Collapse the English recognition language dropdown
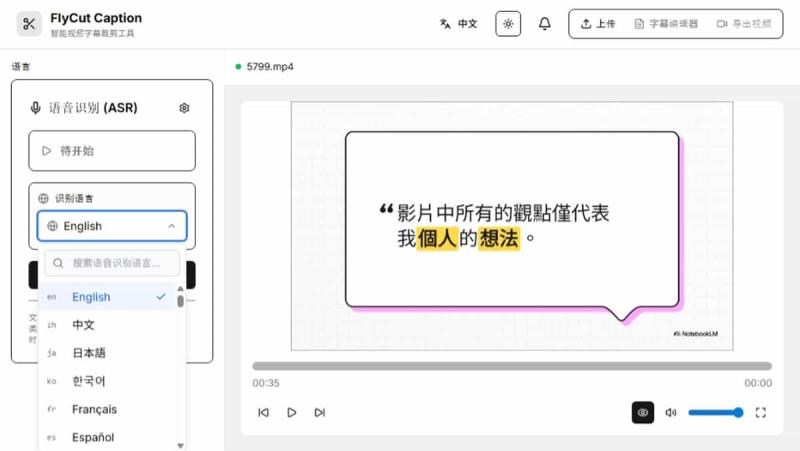 112,226
